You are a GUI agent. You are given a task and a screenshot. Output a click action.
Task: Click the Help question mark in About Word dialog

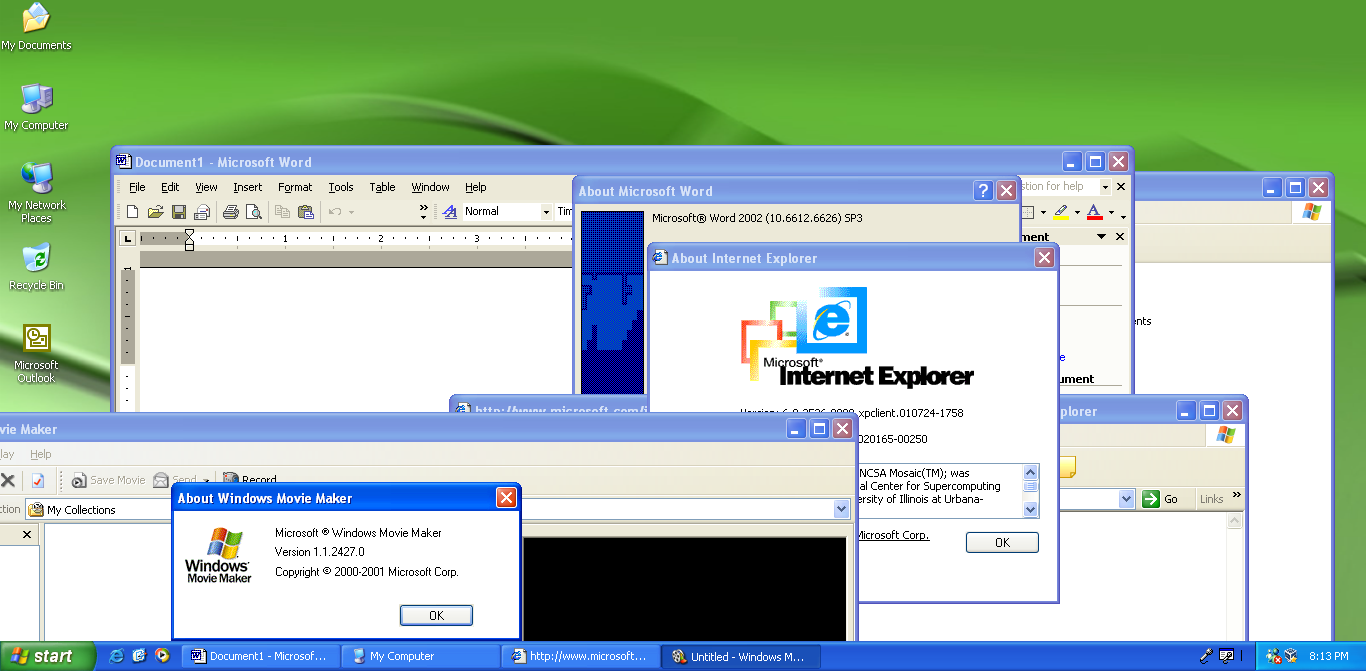[x=983, y=191]
